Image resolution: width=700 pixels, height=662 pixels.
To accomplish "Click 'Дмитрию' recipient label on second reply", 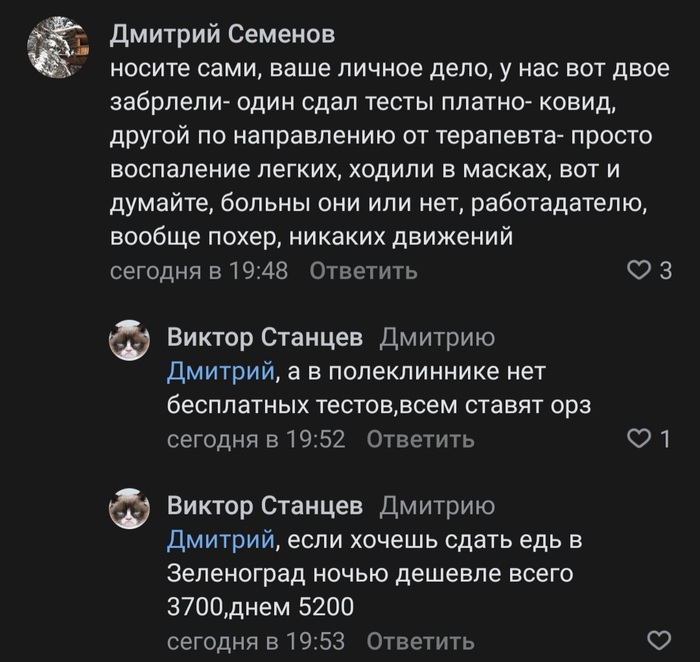I will pos(438,505).
